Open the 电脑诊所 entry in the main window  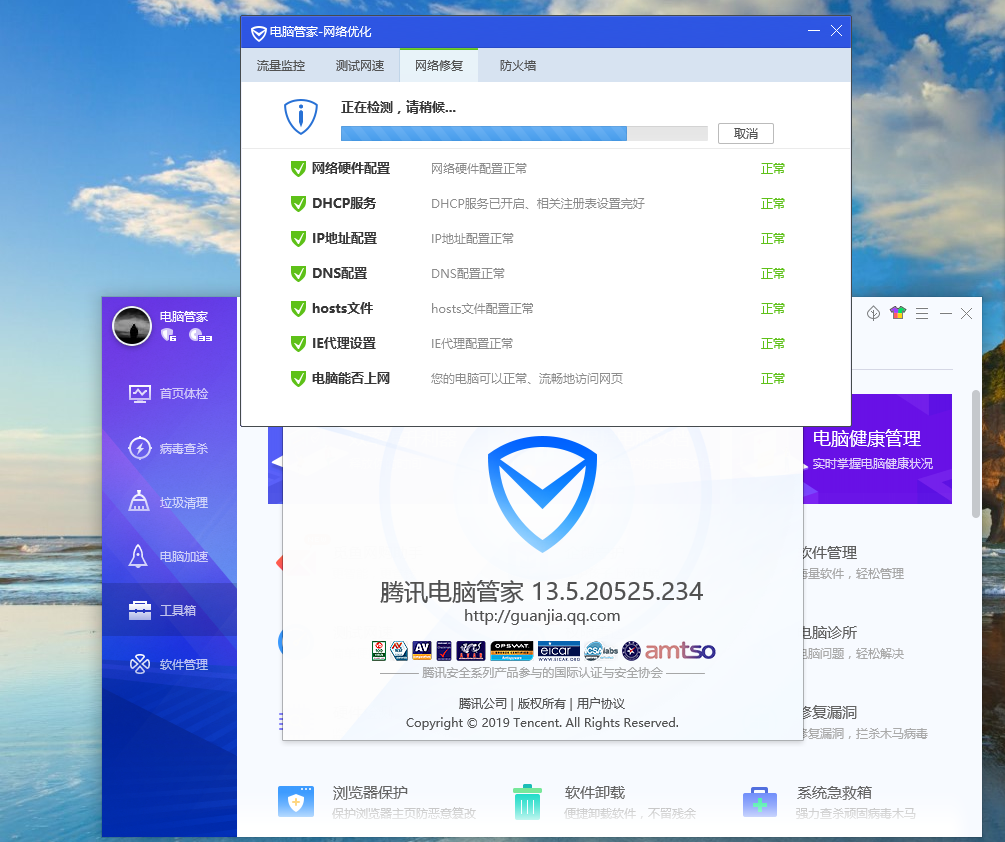point(852,642)
